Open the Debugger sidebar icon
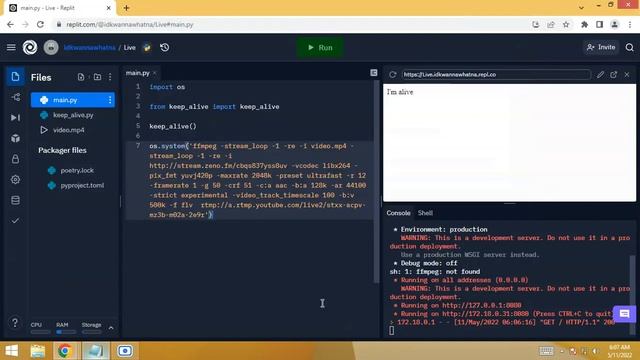The width and height of the screenshot is (640, 360). pos(15,118)
